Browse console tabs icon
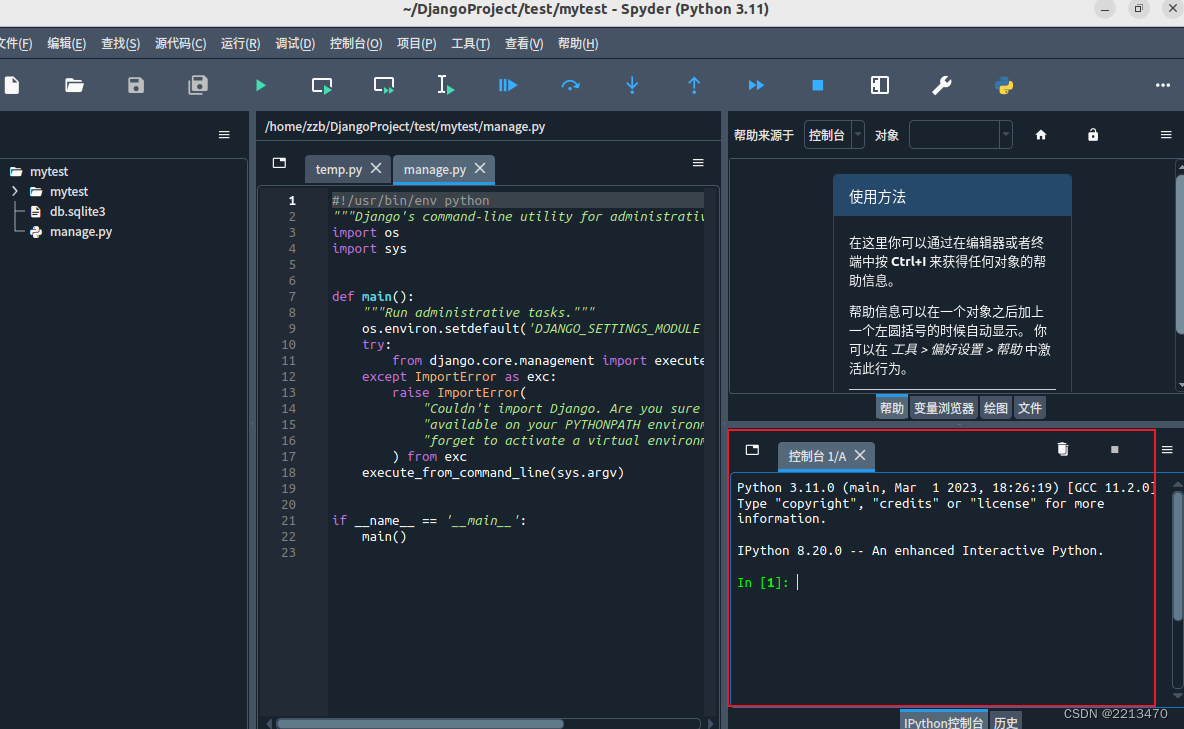Screen dimensions: 1184x729 click(x=752, y=449)
